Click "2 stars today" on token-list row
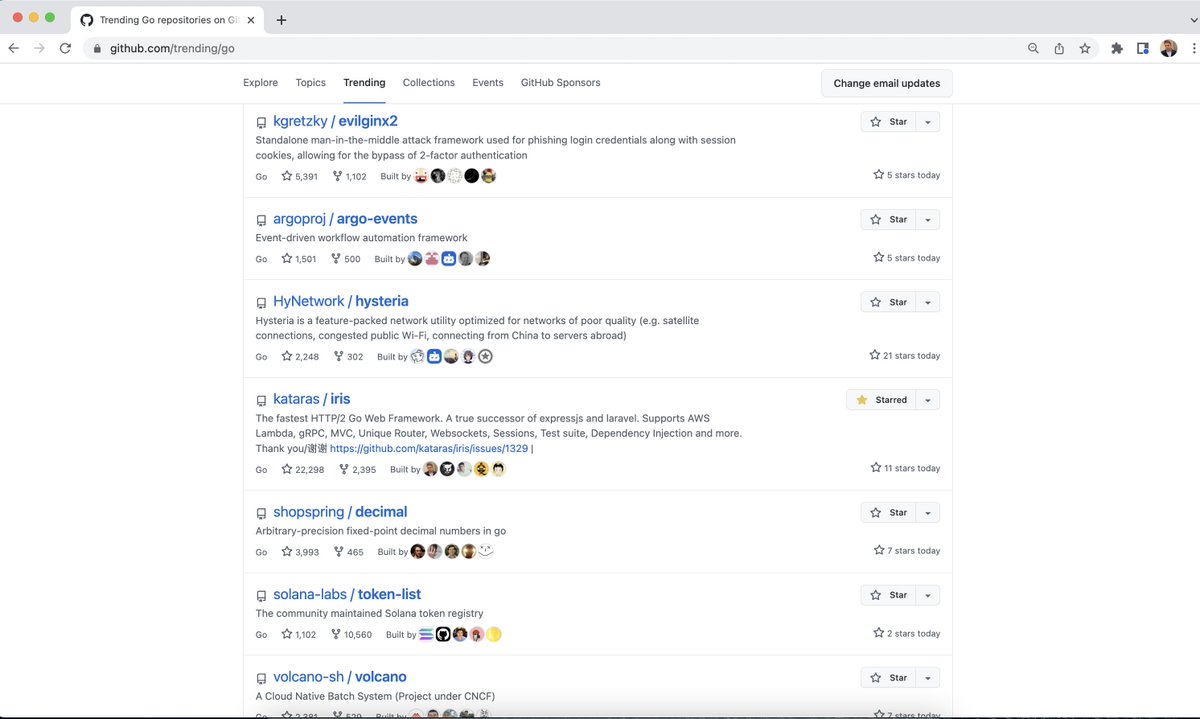This screenshot has height=719, width=1200. (x=907, y=634)
